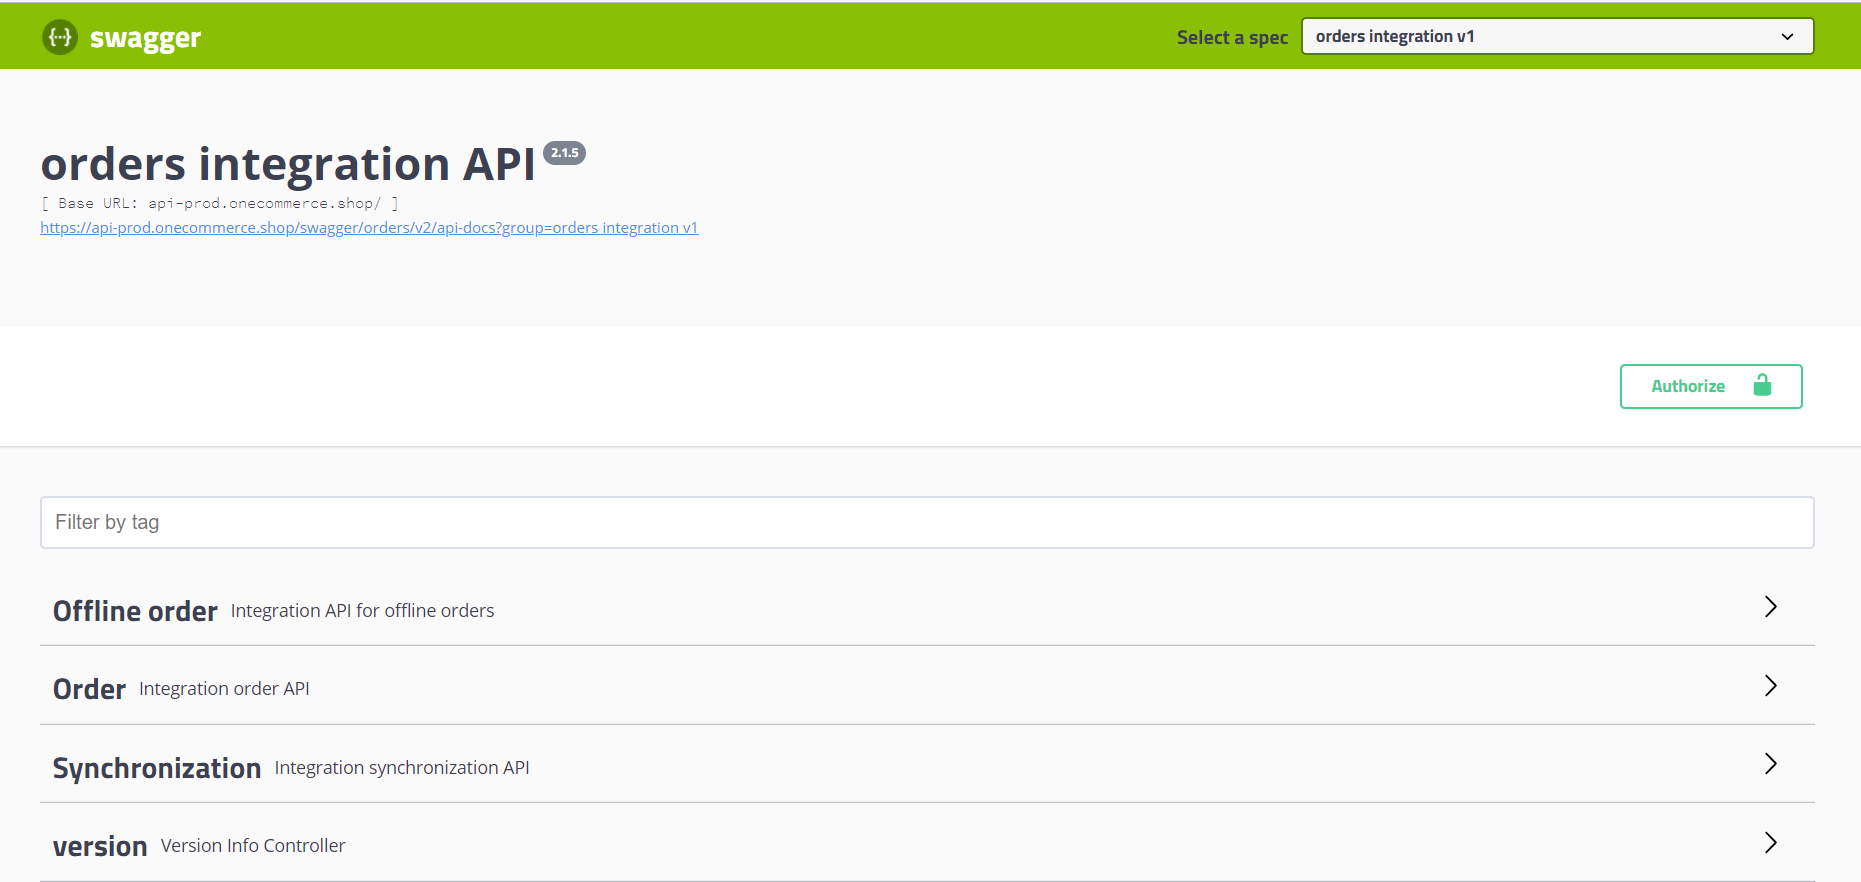This screenshot has height=882, width=1861.
Task: Expand the Synchronization section chevron
Action: [x=1770, y=764]
